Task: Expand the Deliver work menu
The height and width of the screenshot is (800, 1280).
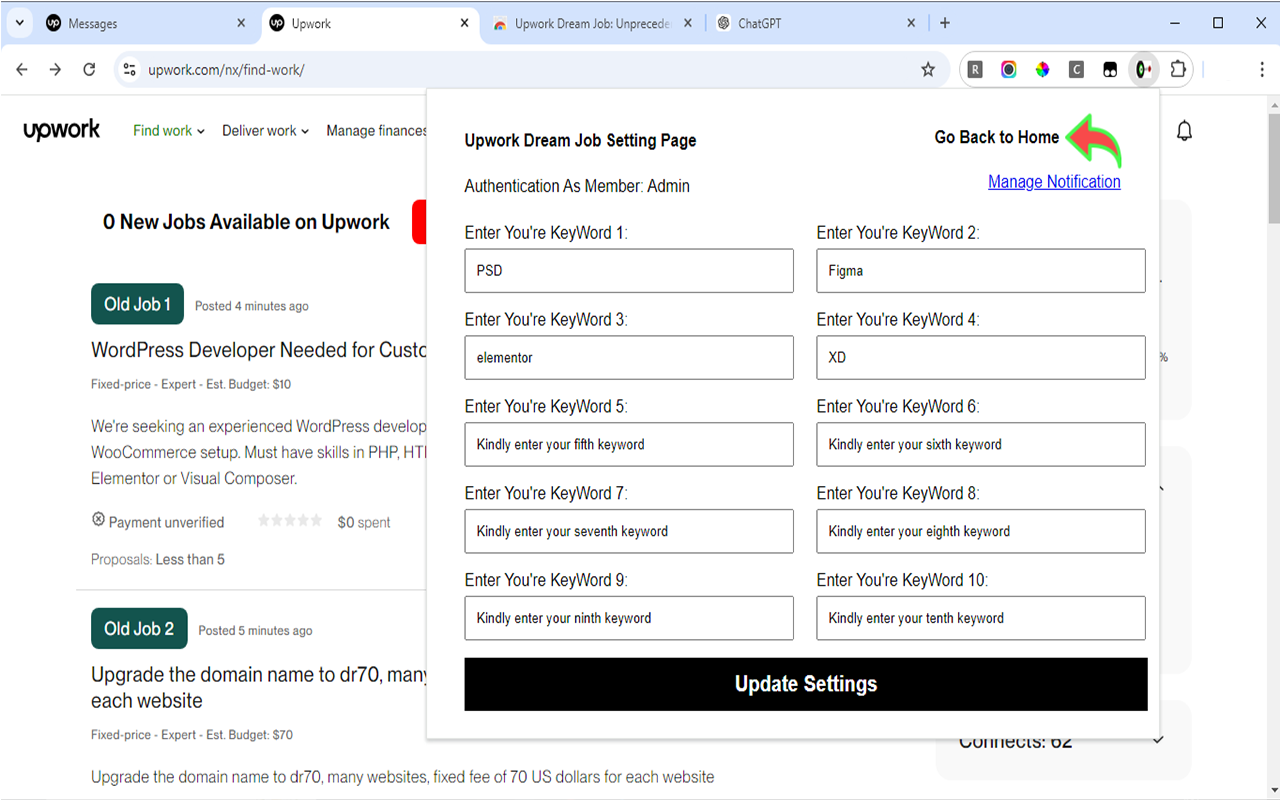Action: click(266, 130)
